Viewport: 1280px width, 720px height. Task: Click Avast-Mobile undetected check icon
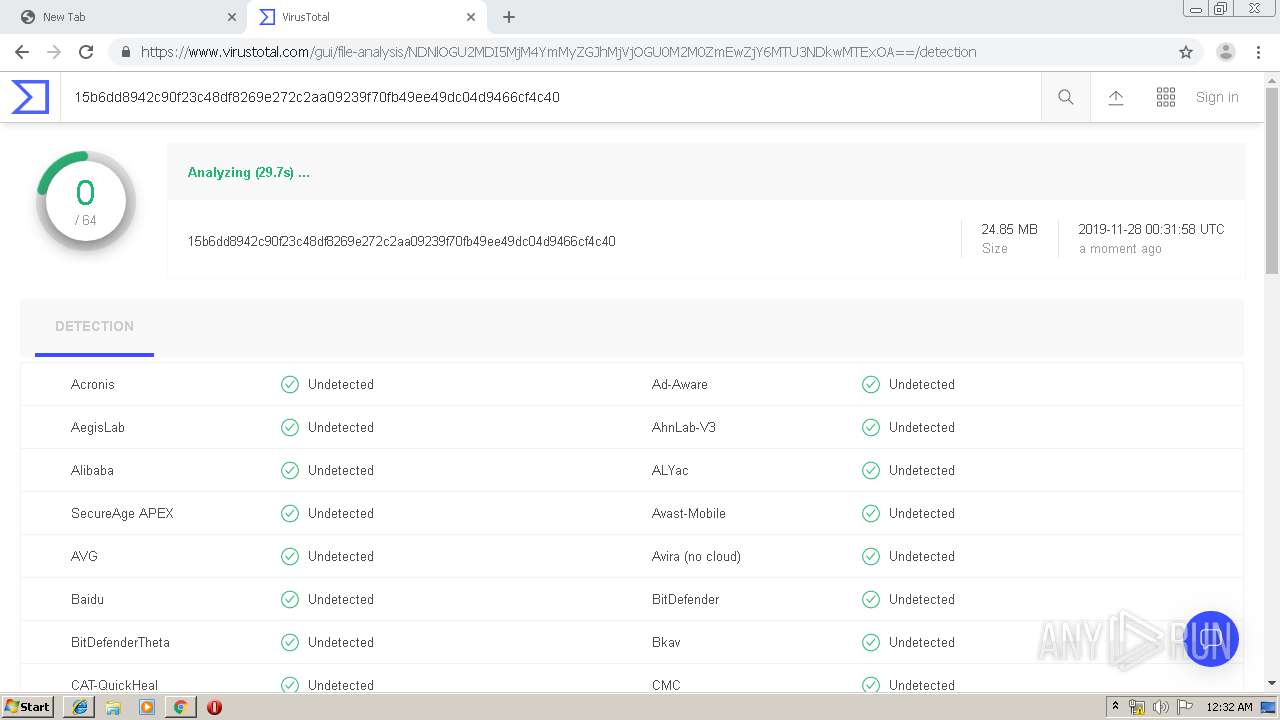[871, 513]
